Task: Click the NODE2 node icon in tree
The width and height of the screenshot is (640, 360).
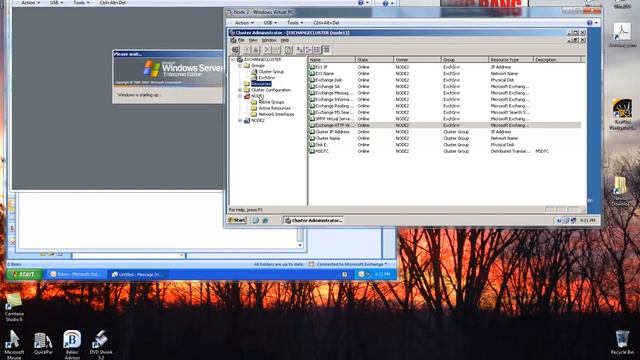Action: (x=247, y=120)
